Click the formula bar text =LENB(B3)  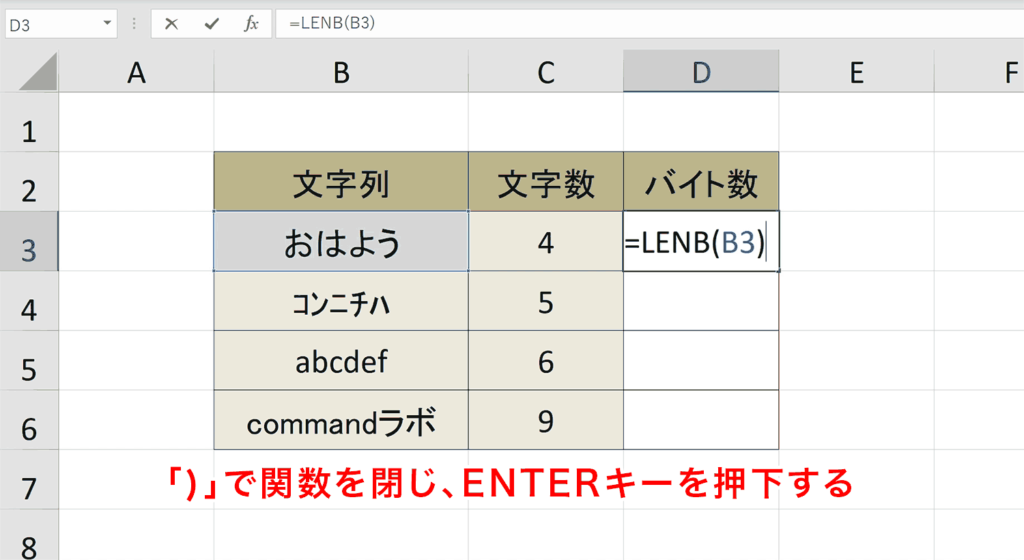(x=332, y=24)
